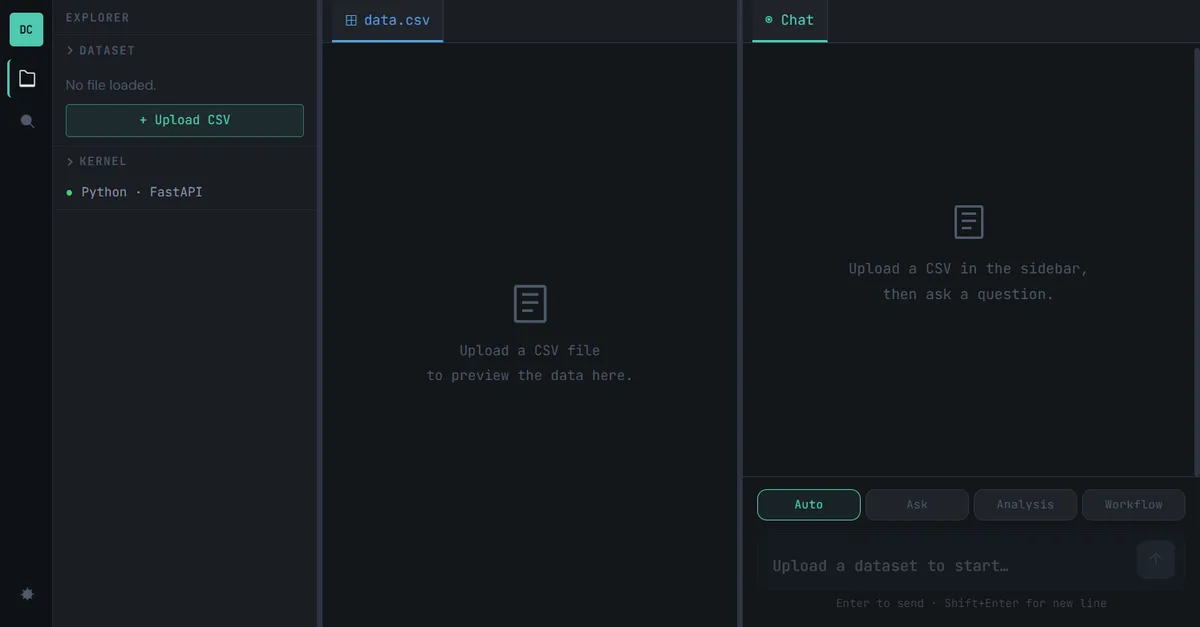The image size is (1200, 627).
Task: Select the Ask chat mode
Action: tap(917, 505)
